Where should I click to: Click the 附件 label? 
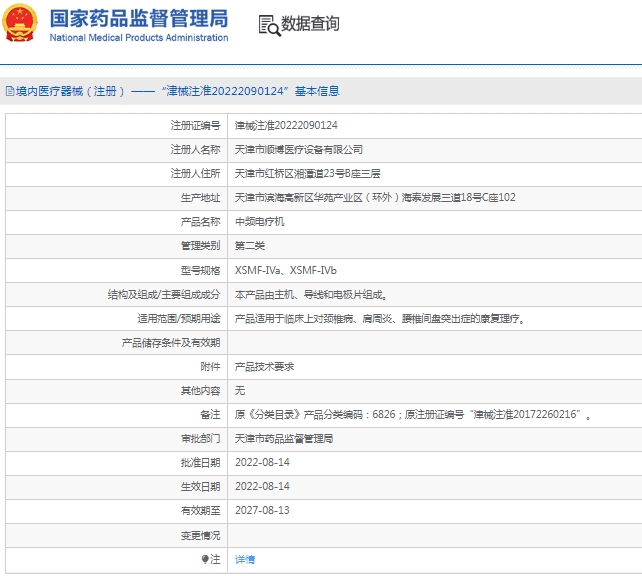pos(210,366)
